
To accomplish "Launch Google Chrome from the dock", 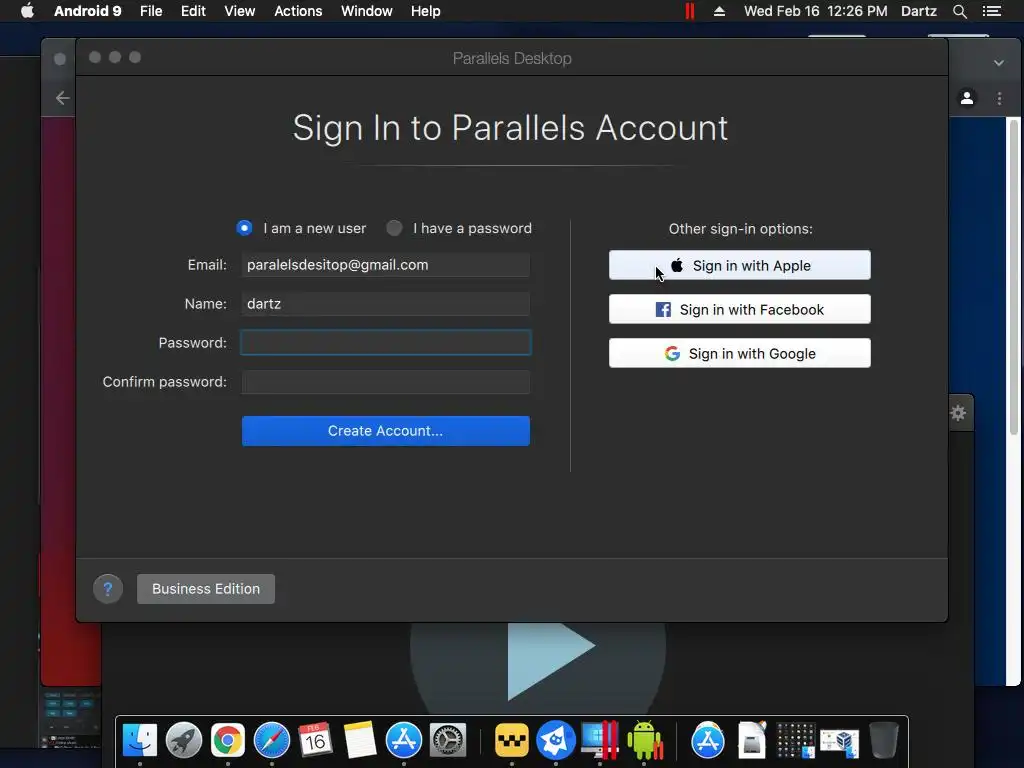I will 227,741.
